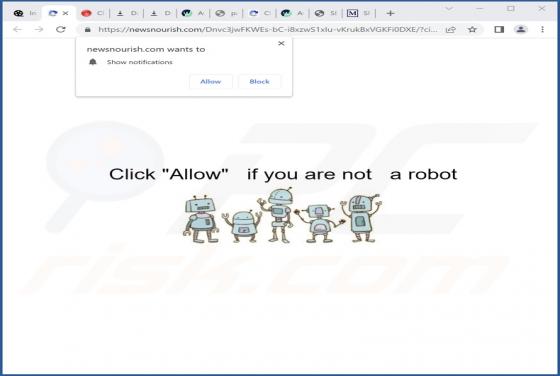Click the padlock site info icon

tap(88, 30)
